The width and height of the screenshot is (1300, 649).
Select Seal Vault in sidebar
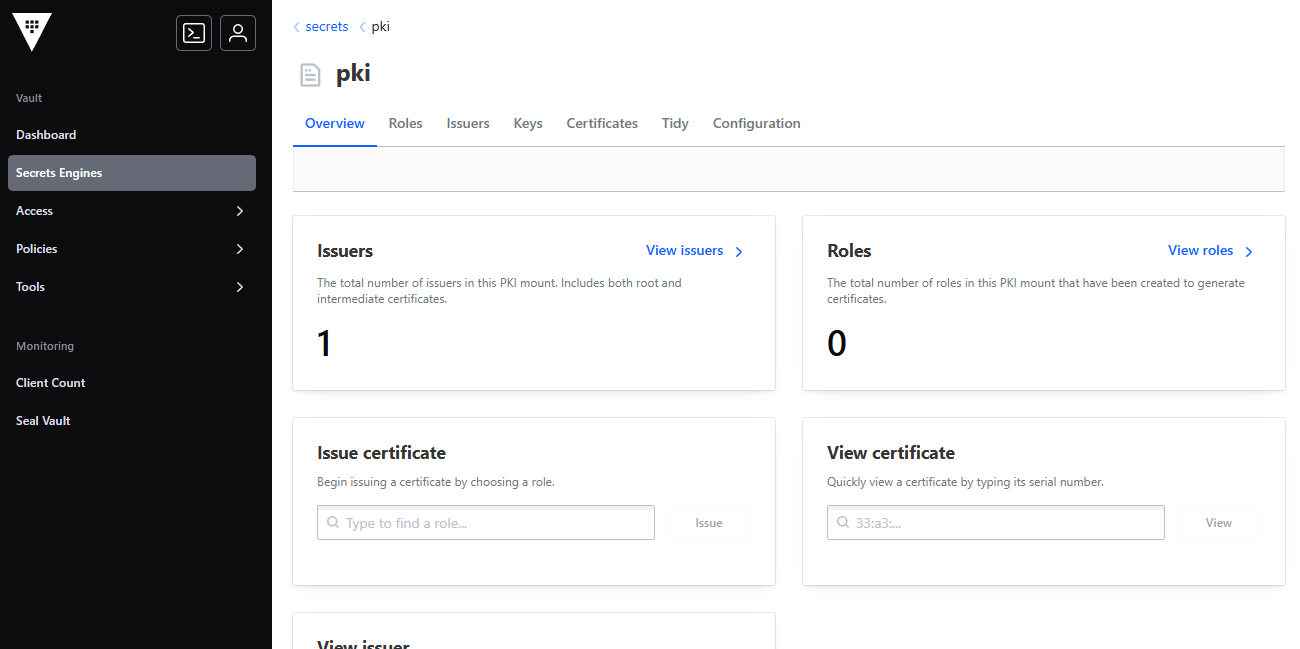point(132,421)
